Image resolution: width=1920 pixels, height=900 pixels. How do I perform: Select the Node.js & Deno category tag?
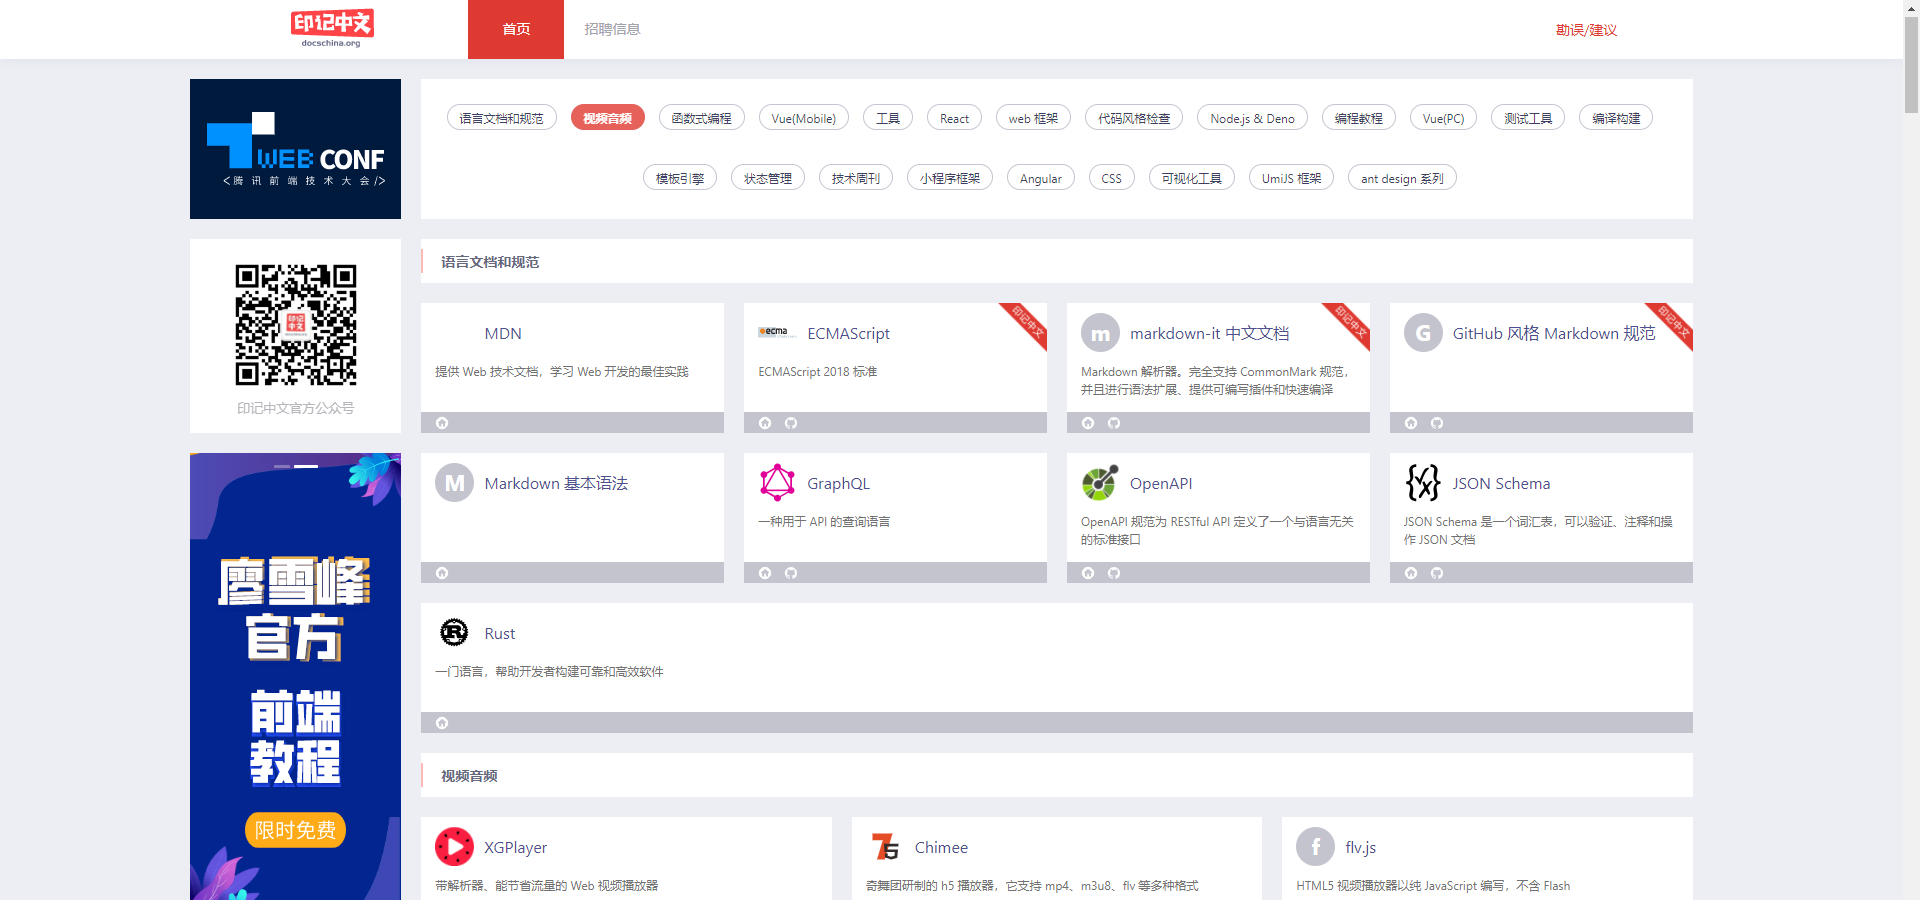coord(1252,118)
